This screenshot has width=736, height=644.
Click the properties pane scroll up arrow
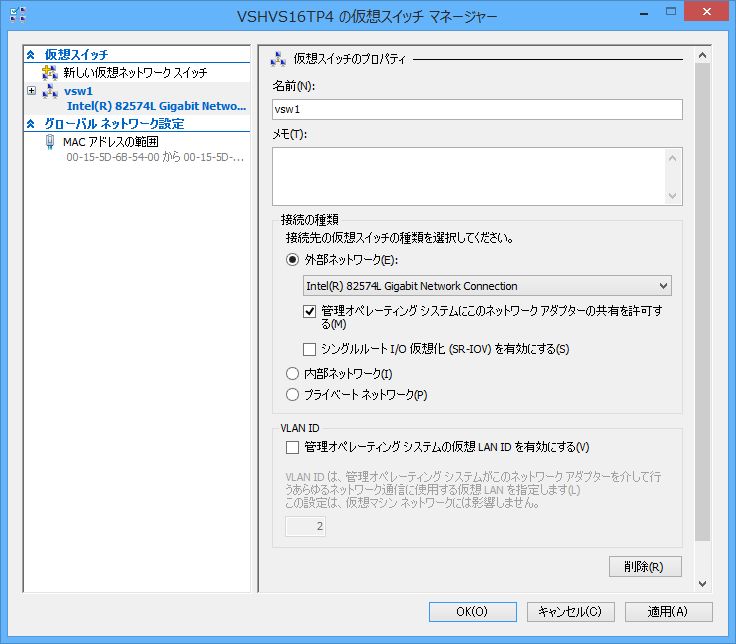click(x=702, y=55)
